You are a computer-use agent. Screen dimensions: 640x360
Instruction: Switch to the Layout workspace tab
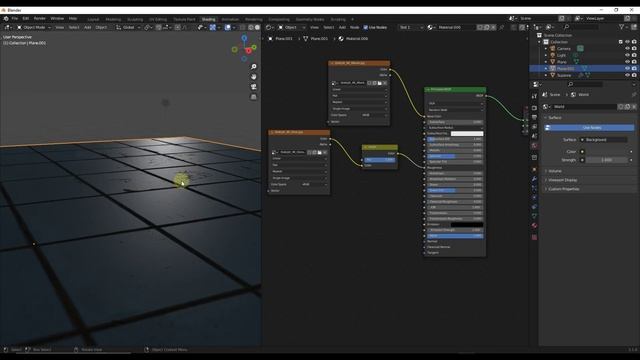tap(93, 19)
